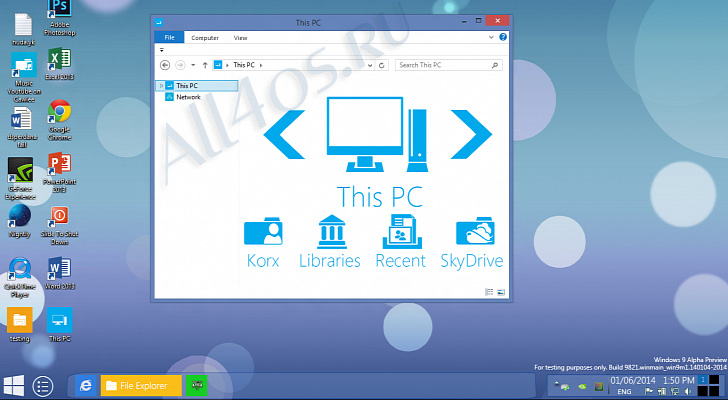Click the greyed forward navigation button

[x=180, y=65]
